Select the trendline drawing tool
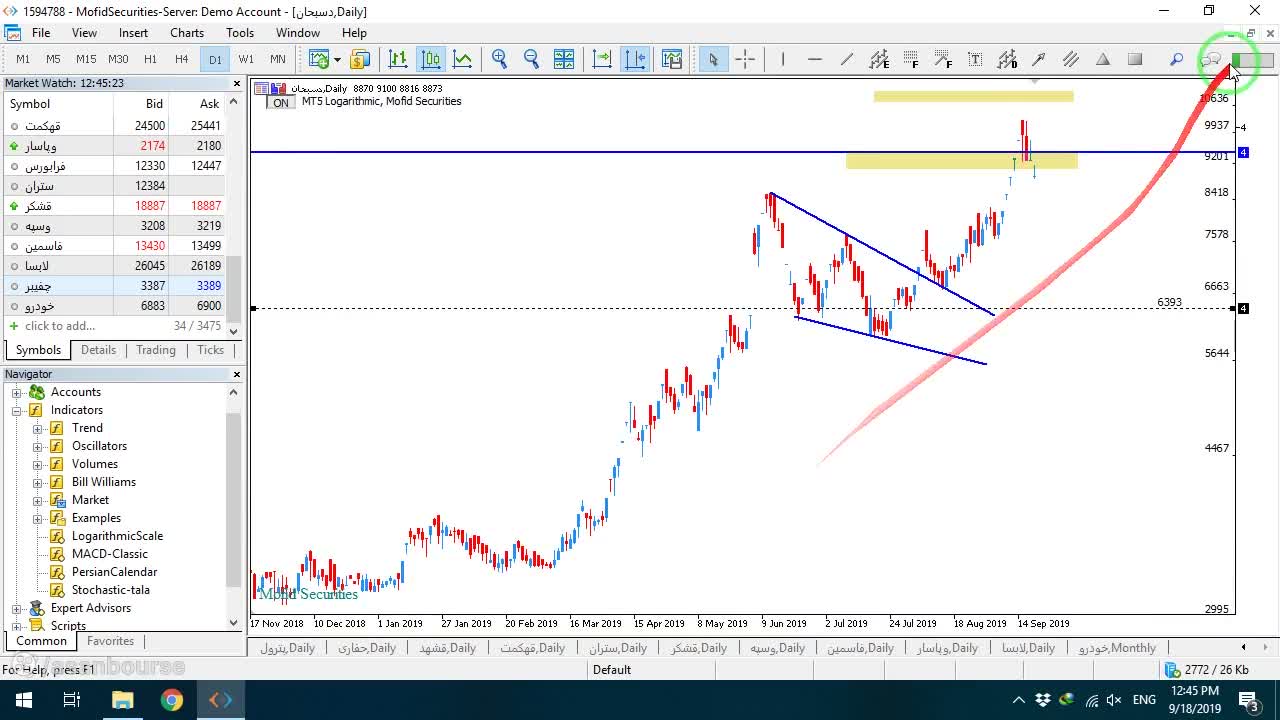This screenshot has height=720, width=1280. click(847, 59)
